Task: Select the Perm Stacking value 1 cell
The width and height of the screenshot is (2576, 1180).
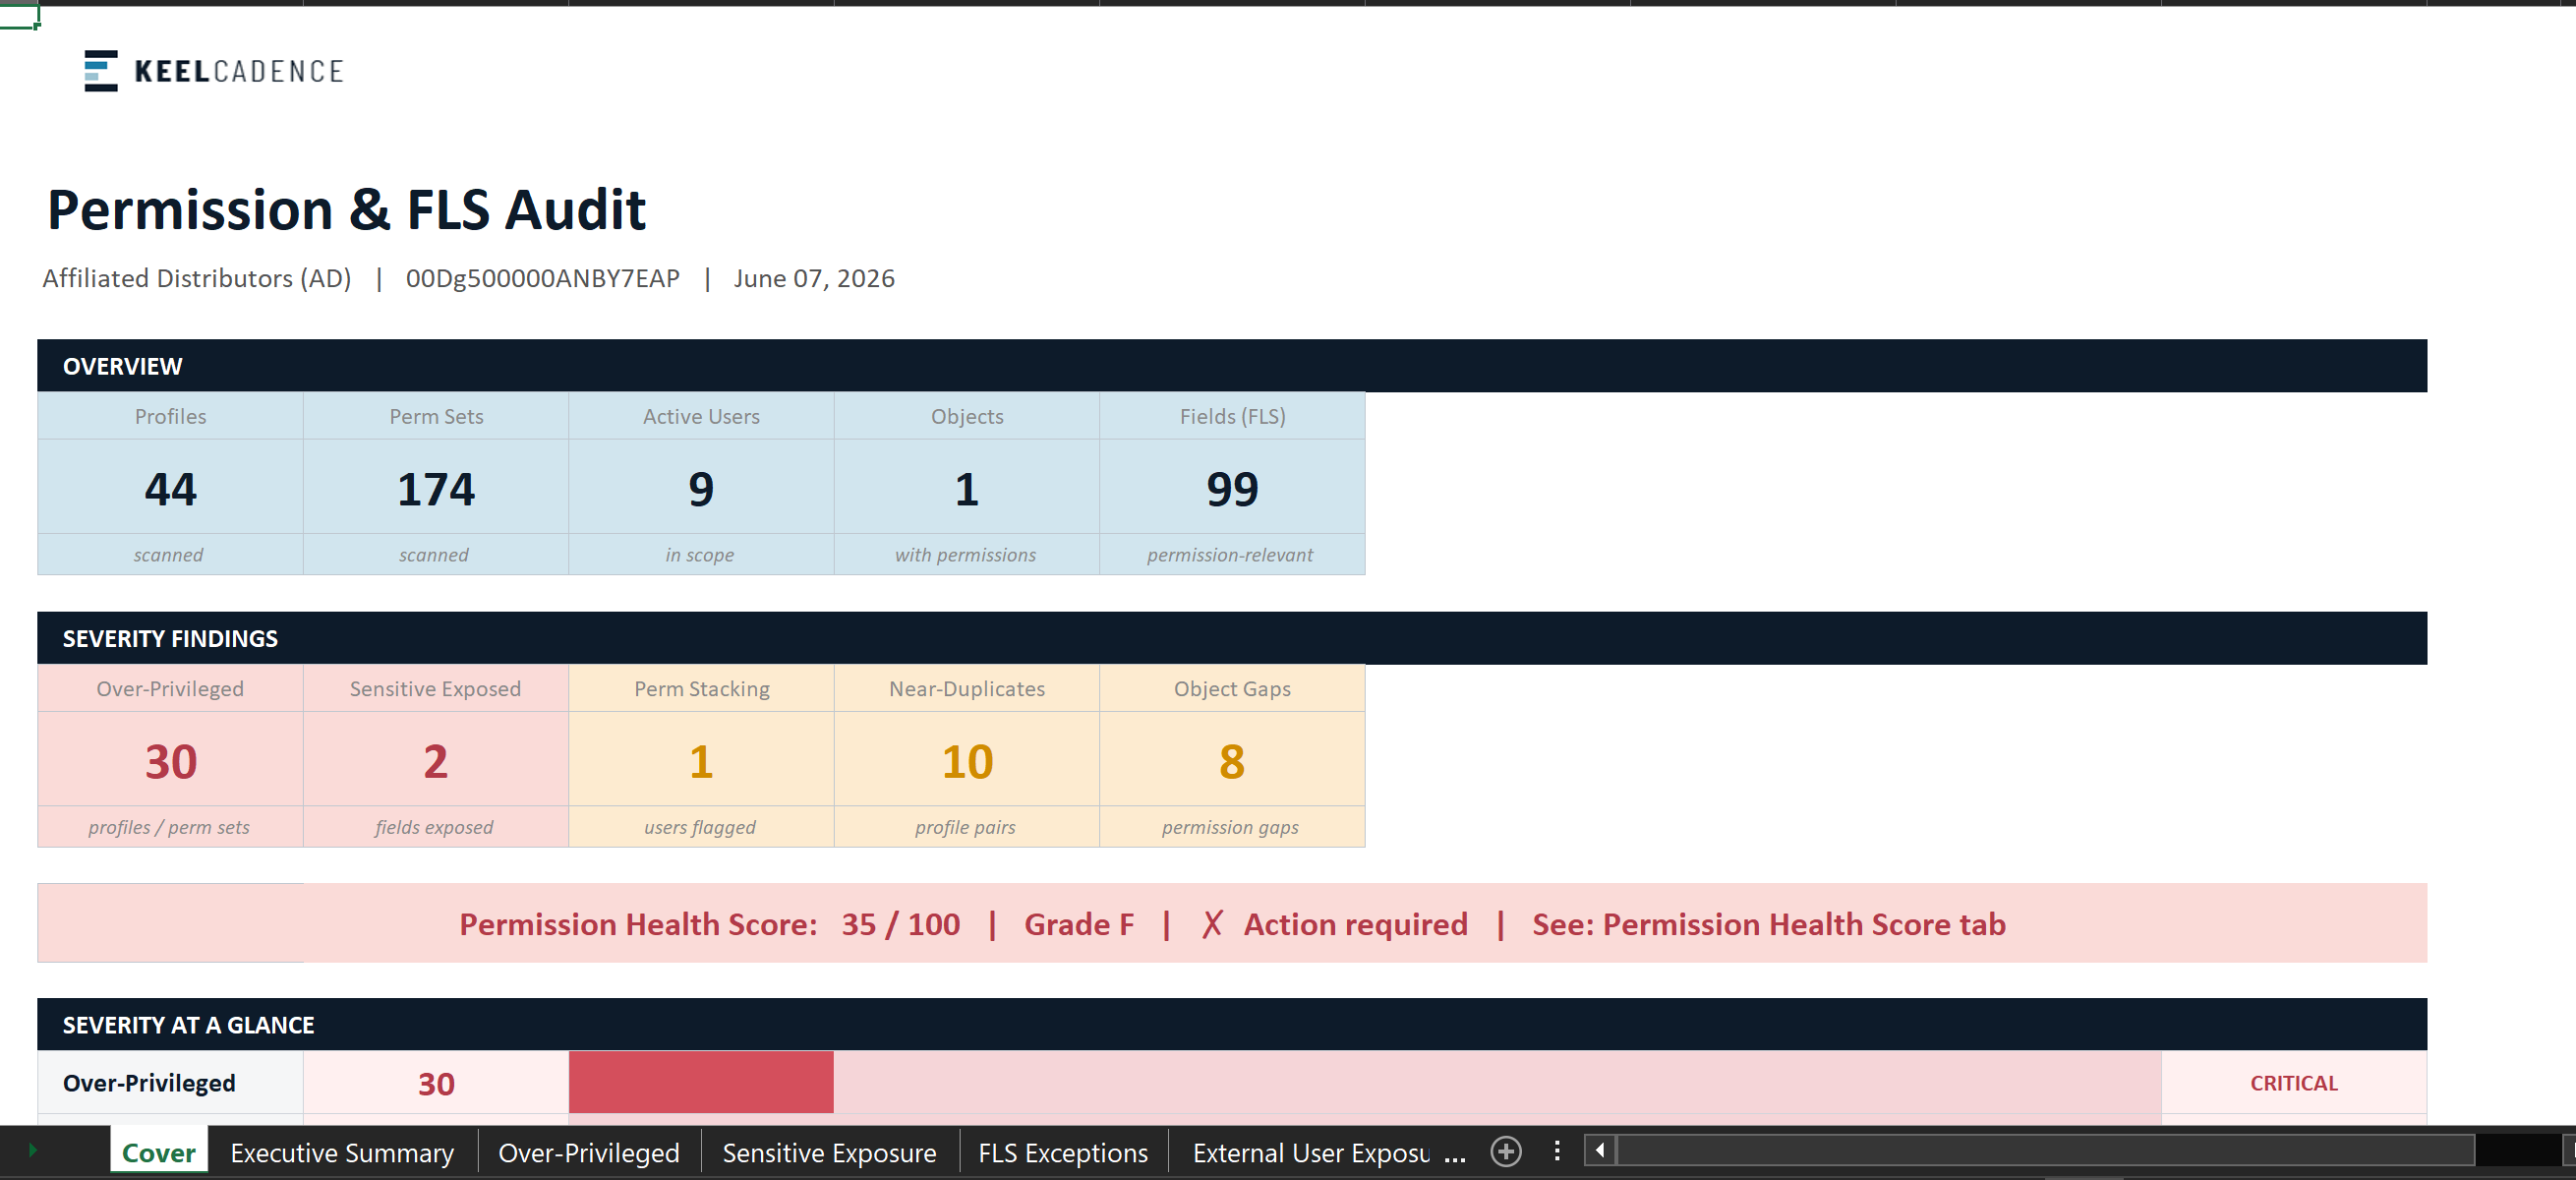Action: coord(701,760)
